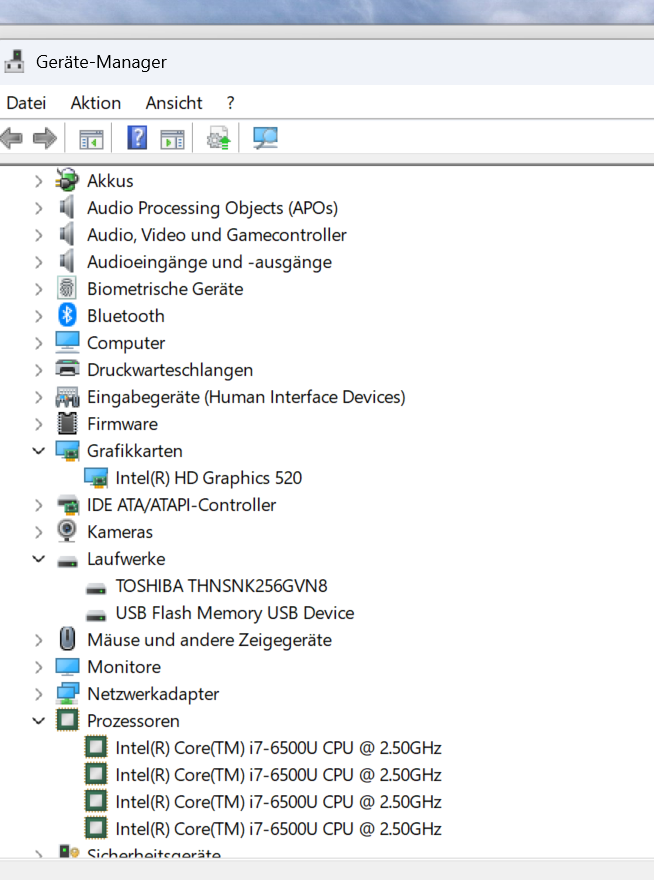
Task: Expand the Firmware category chevron
Action: click(x=38, y=424)
